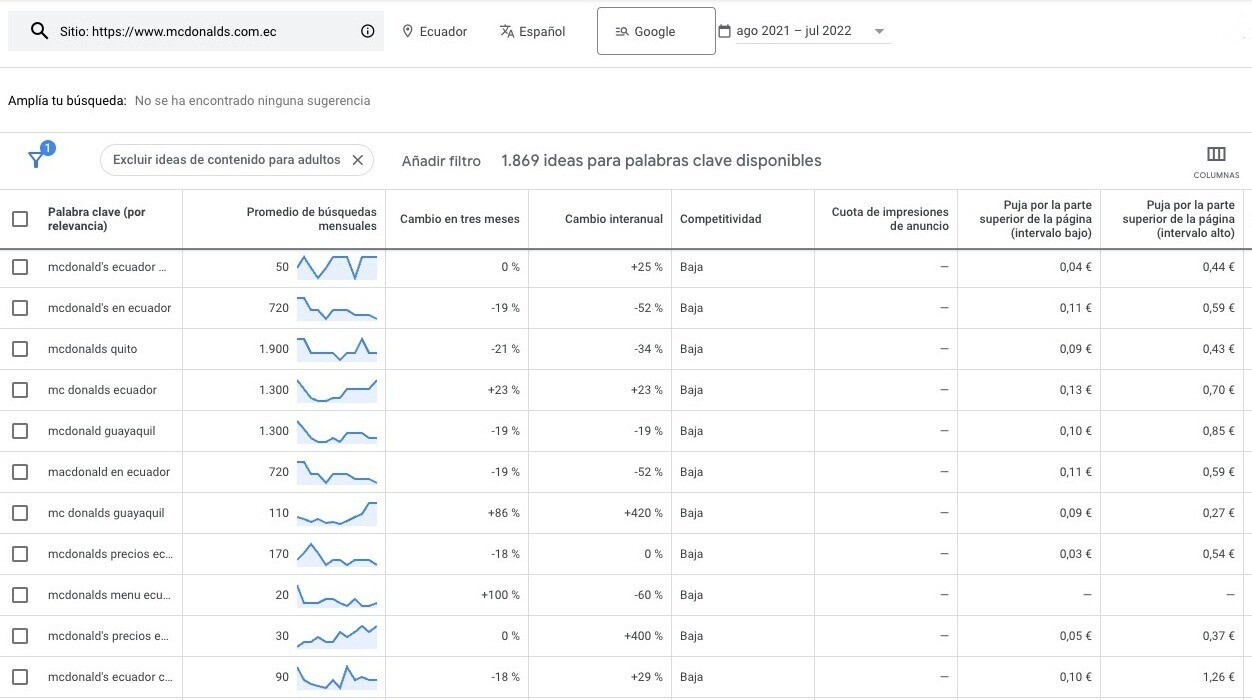Screen dimensions: 1252x700
Task: Click the +100 % three-month change value
Action: 500,595
